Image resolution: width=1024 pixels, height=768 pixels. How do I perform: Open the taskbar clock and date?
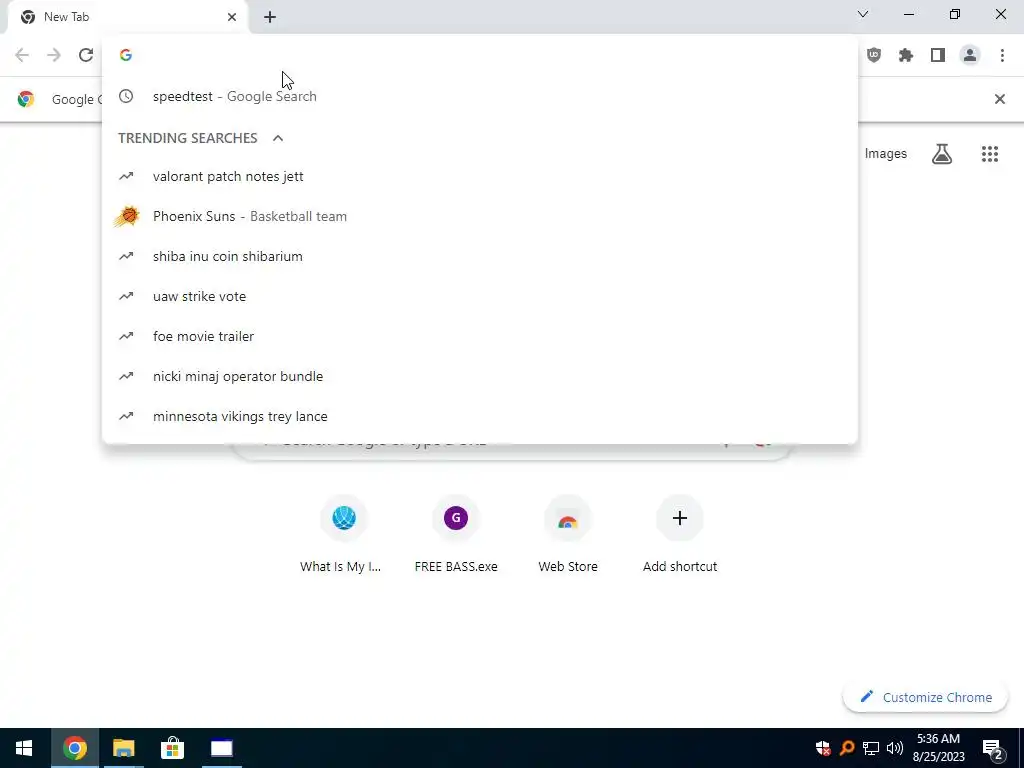click(938, 748)
